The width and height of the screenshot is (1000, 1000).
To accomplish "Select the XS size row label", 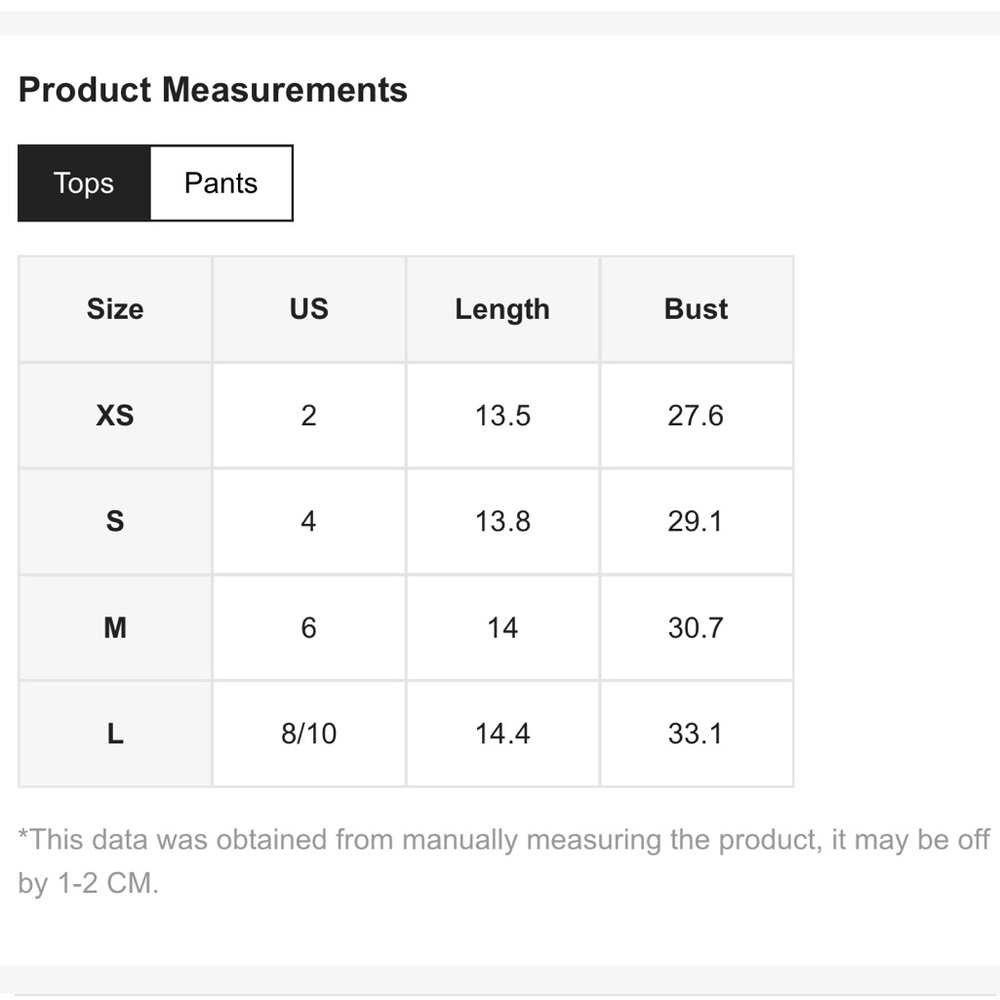I will click(x=115, y=416).
